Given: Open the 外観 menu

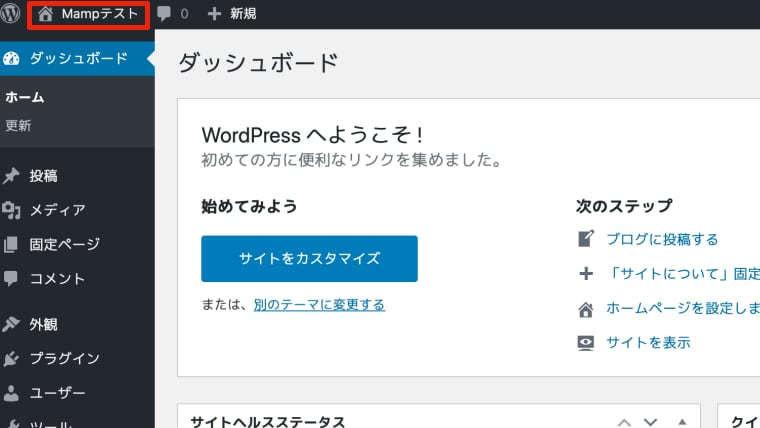Looking at the screenshot, I should (x=43, y=324).
